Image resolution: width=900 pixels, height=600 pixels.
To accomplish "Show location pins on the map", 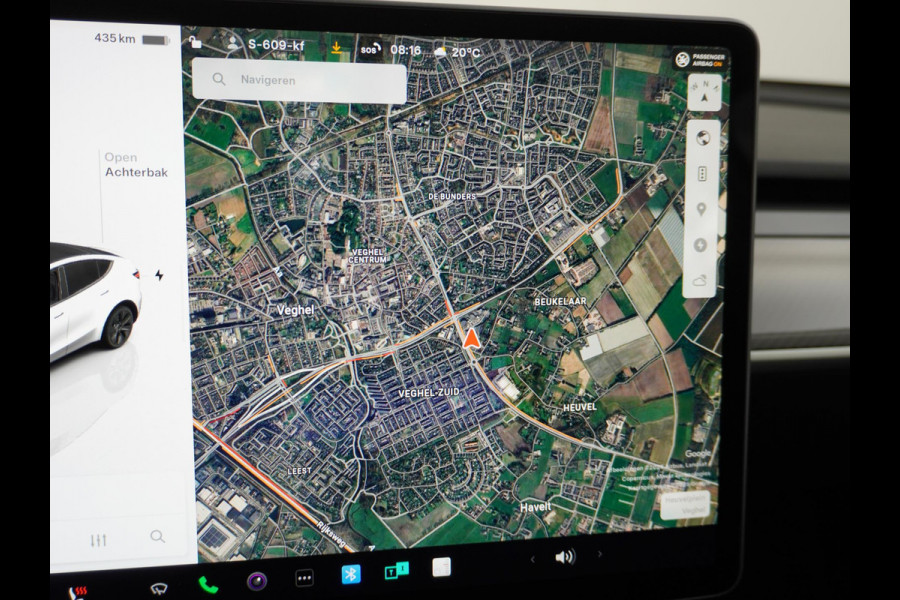I will 701,210.
